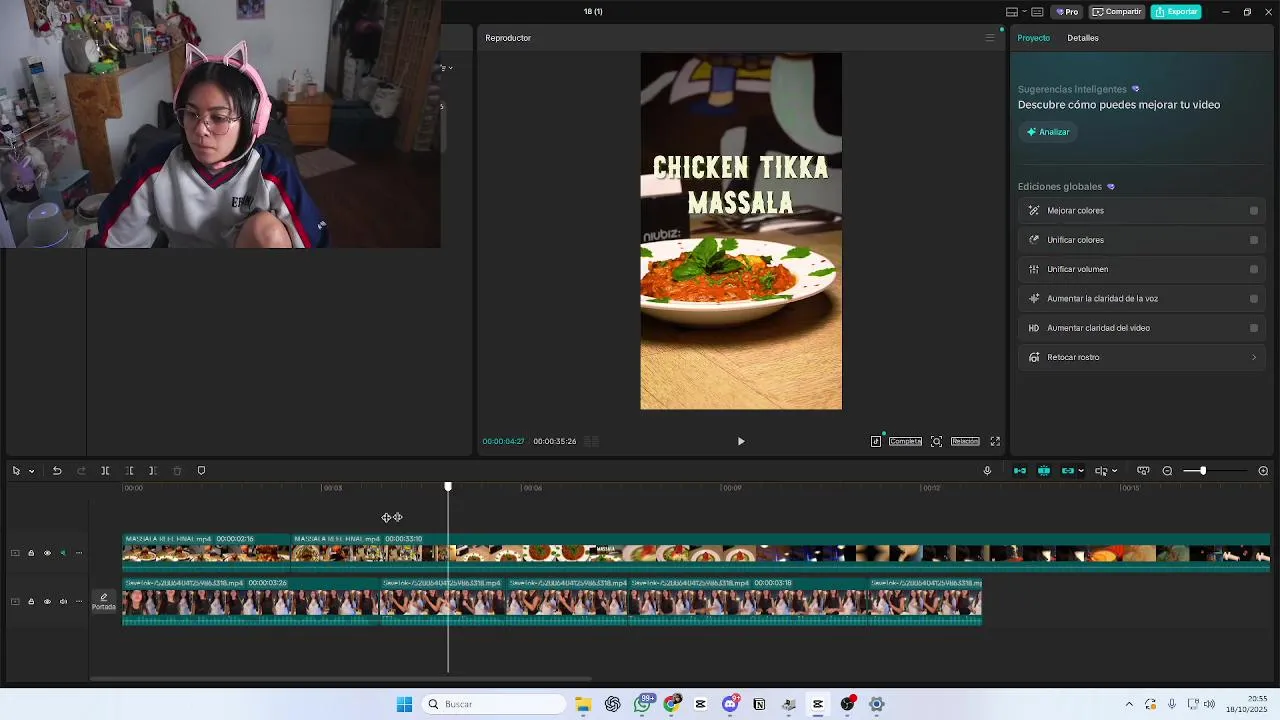
Task: Open the selection tool mode dropdown arrow
Action: pyautogui.click(x=31, y=471)
